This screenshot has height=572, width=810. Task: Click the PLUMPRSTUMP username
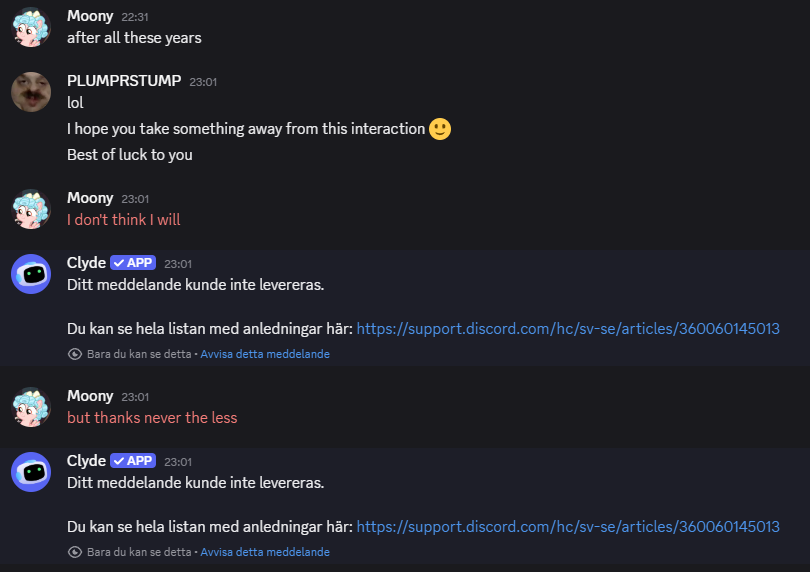pyautogui.click(x=124, y=81)
